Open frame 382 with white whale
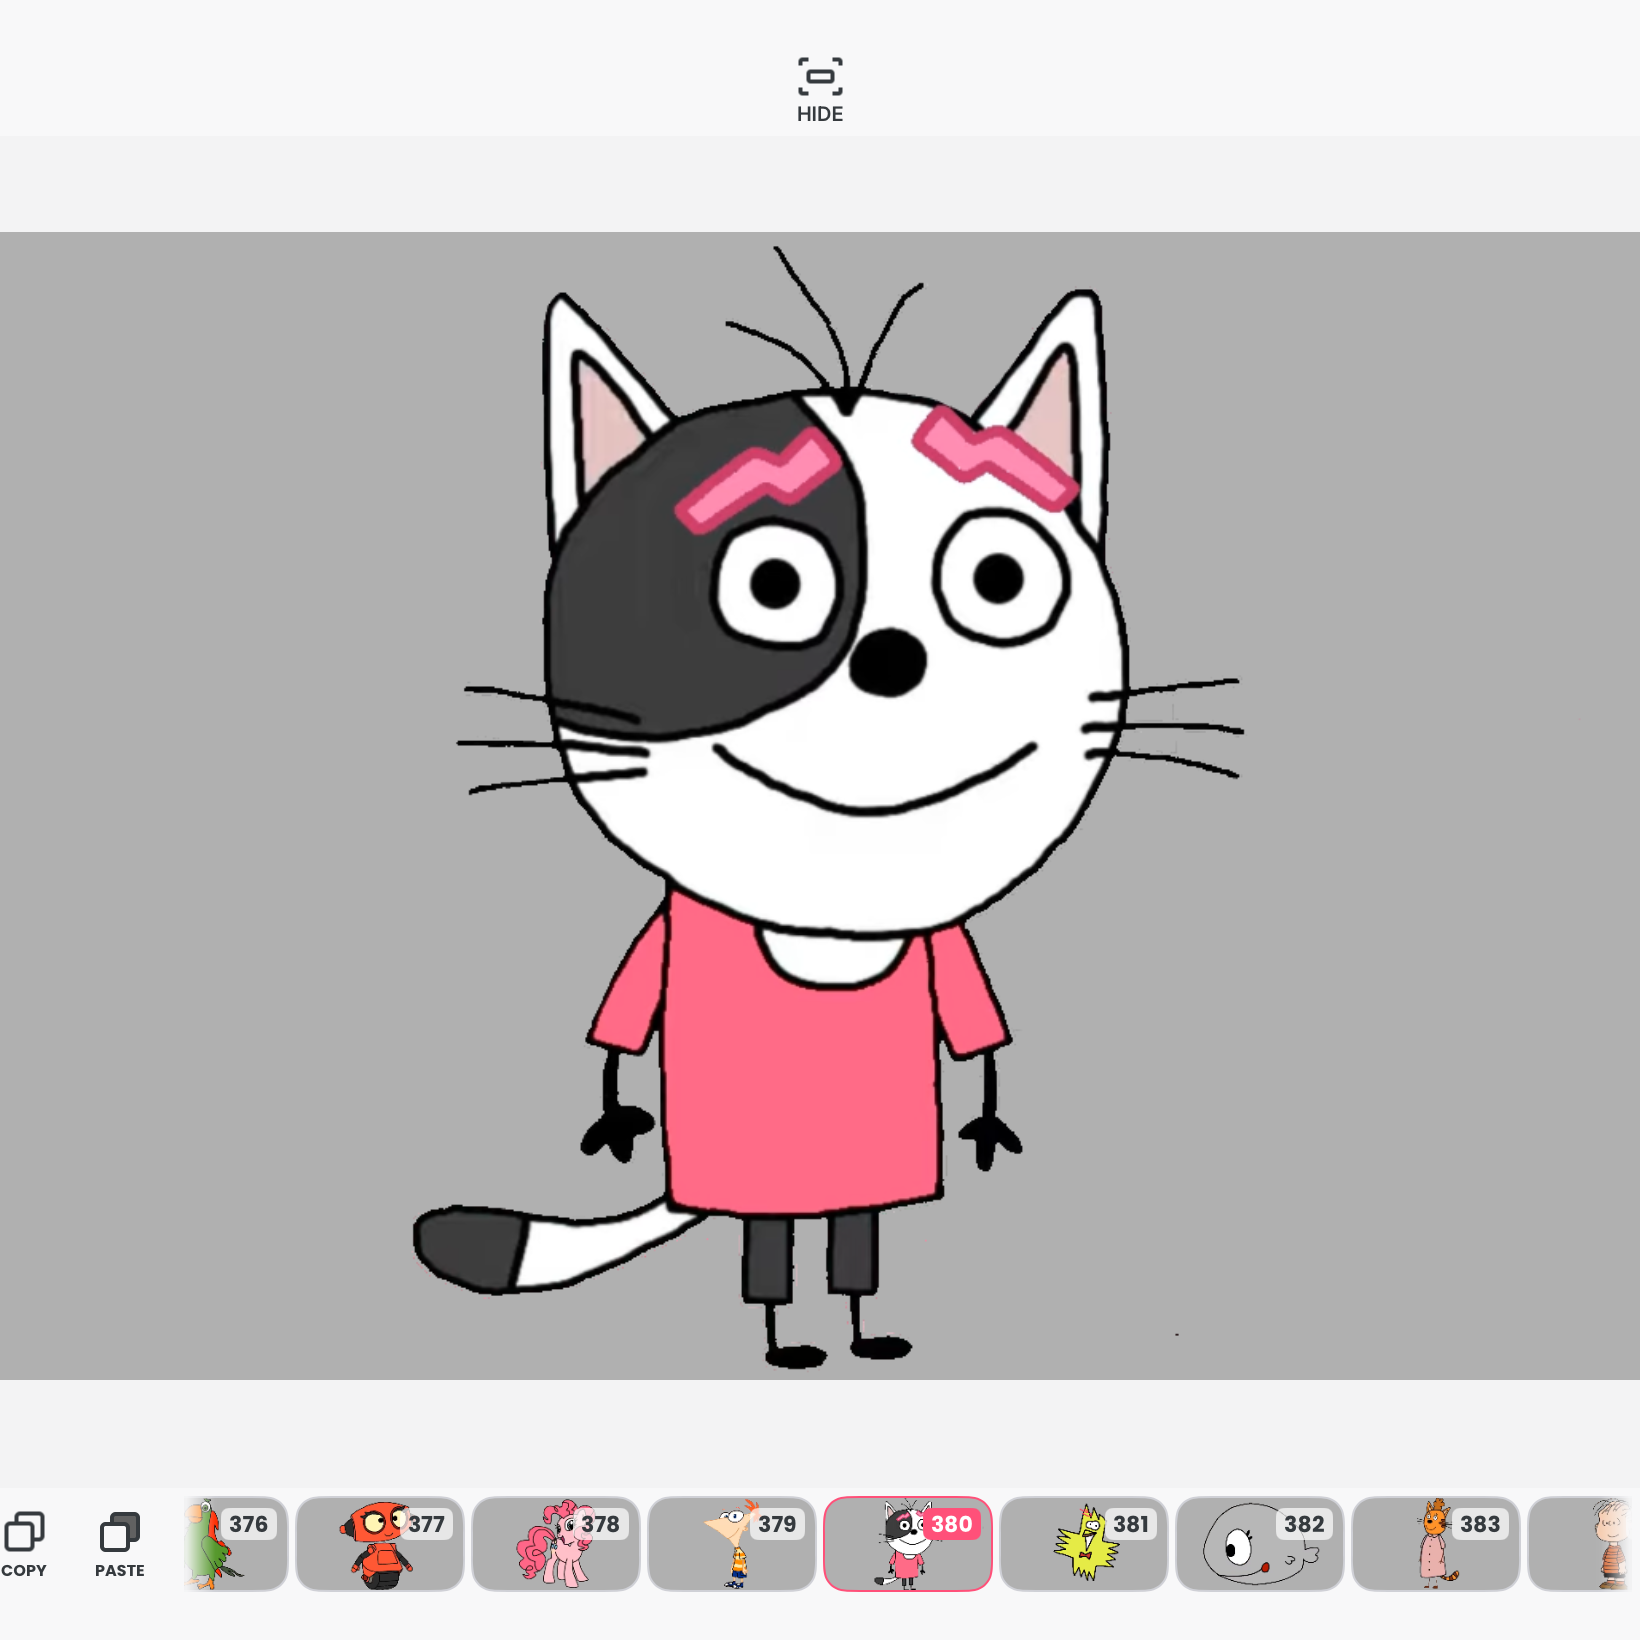This screenshot has width=1640, height=1640. tap(1260, 1543)
